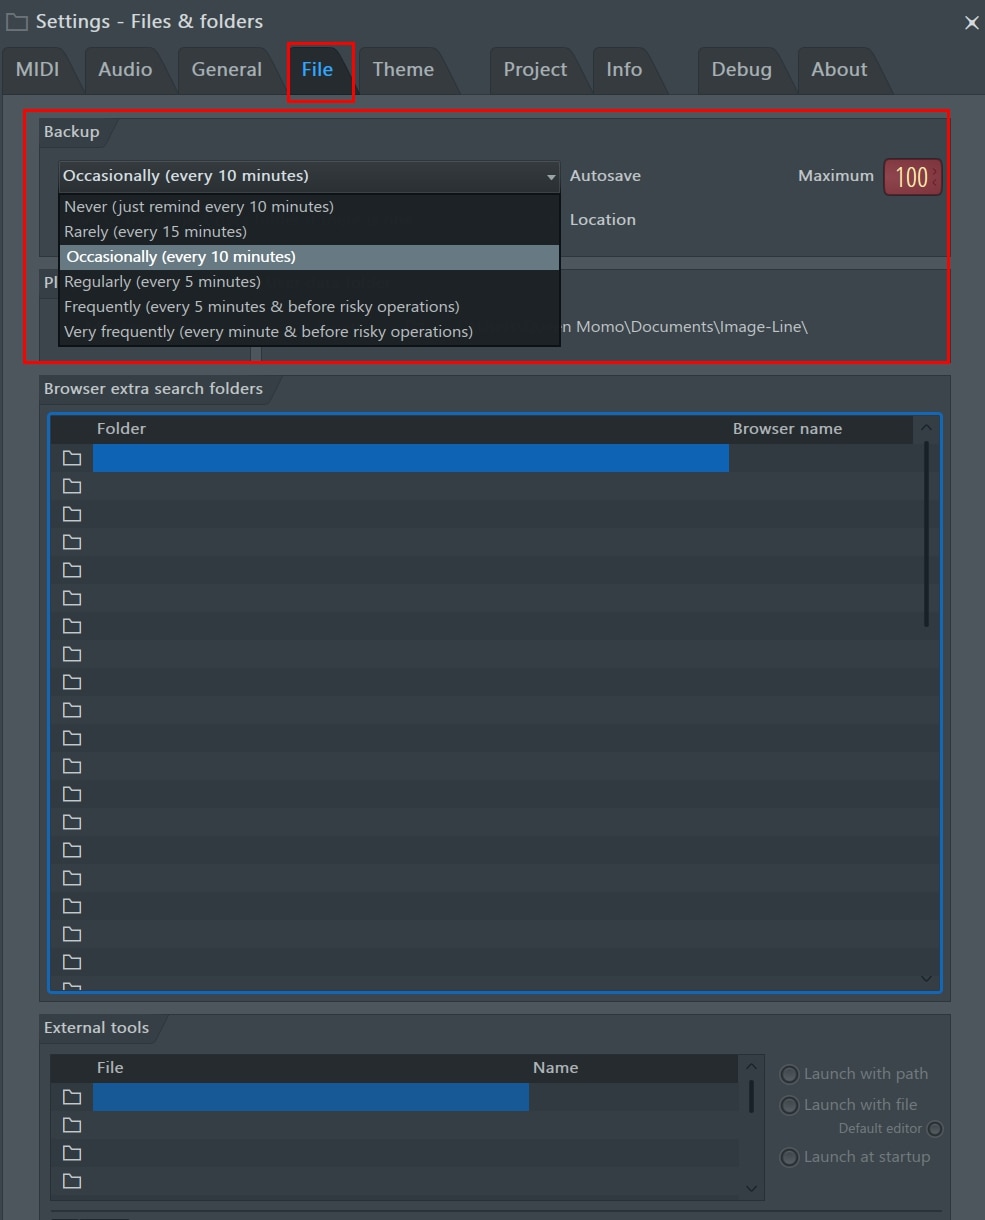Click the folder icon on the last External tools row
The image size is (985, 1220).
[x=71, y=1181]
